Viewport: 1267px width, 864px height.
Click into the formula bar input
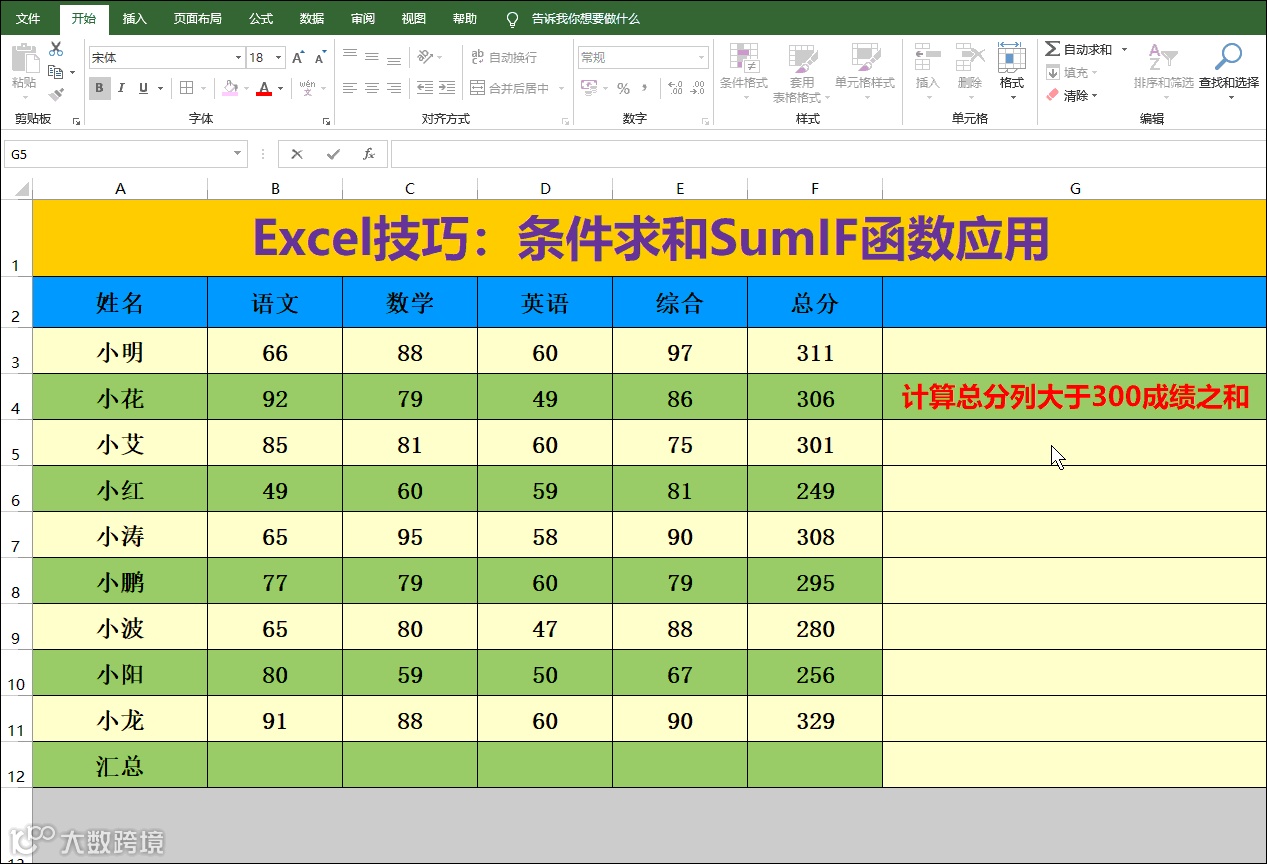(x=828, y=154)
